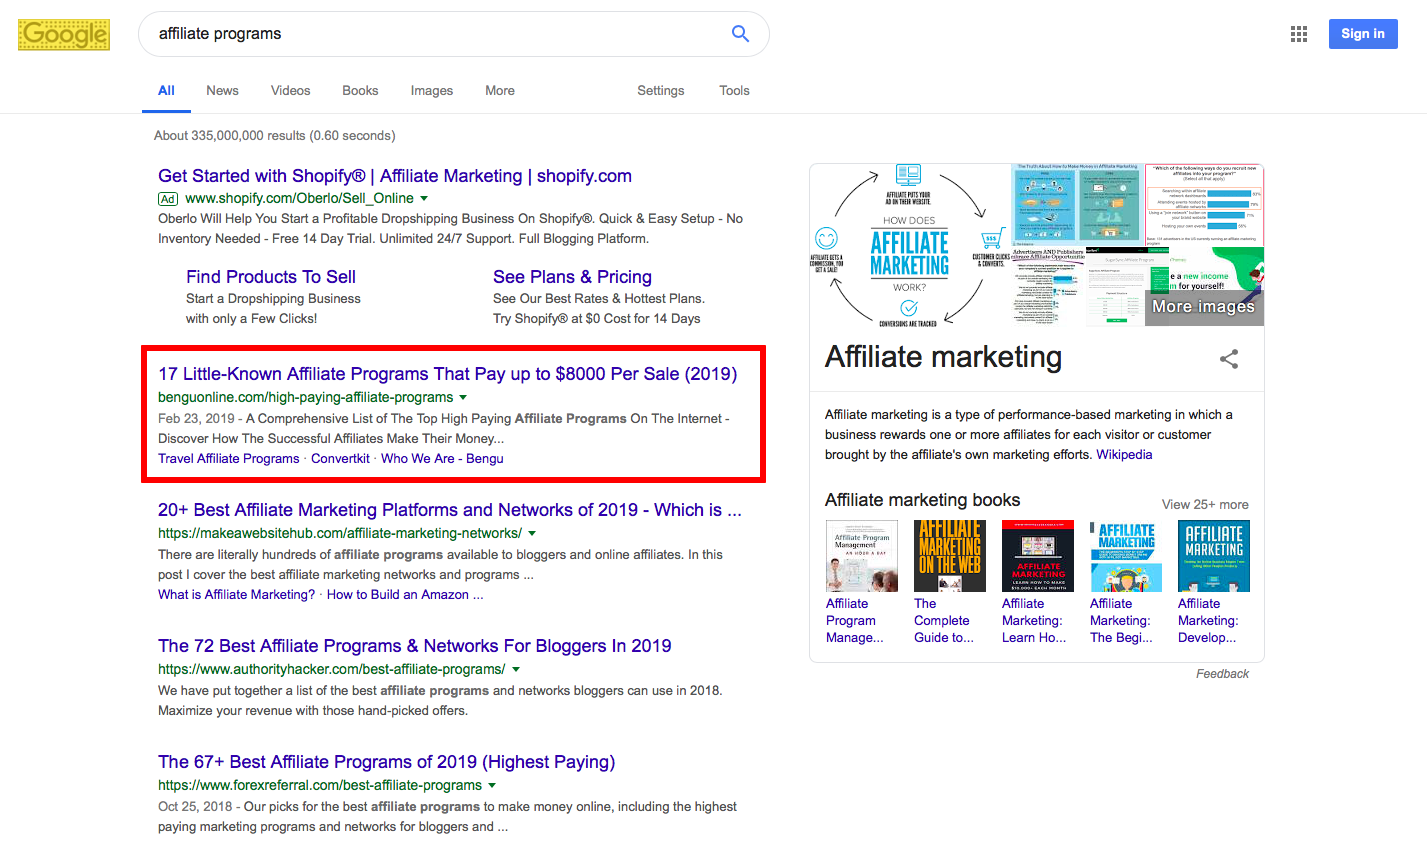This screenshot has width=1427, height=849.
Task: Click the Google logo
Action: point(64,34)
